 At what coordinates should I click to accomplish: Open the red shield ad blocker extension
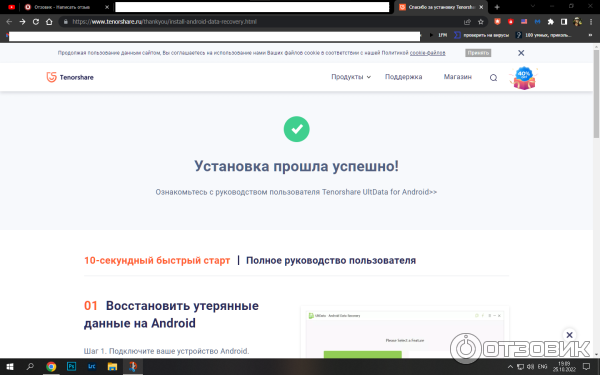(x=510, y=22)
